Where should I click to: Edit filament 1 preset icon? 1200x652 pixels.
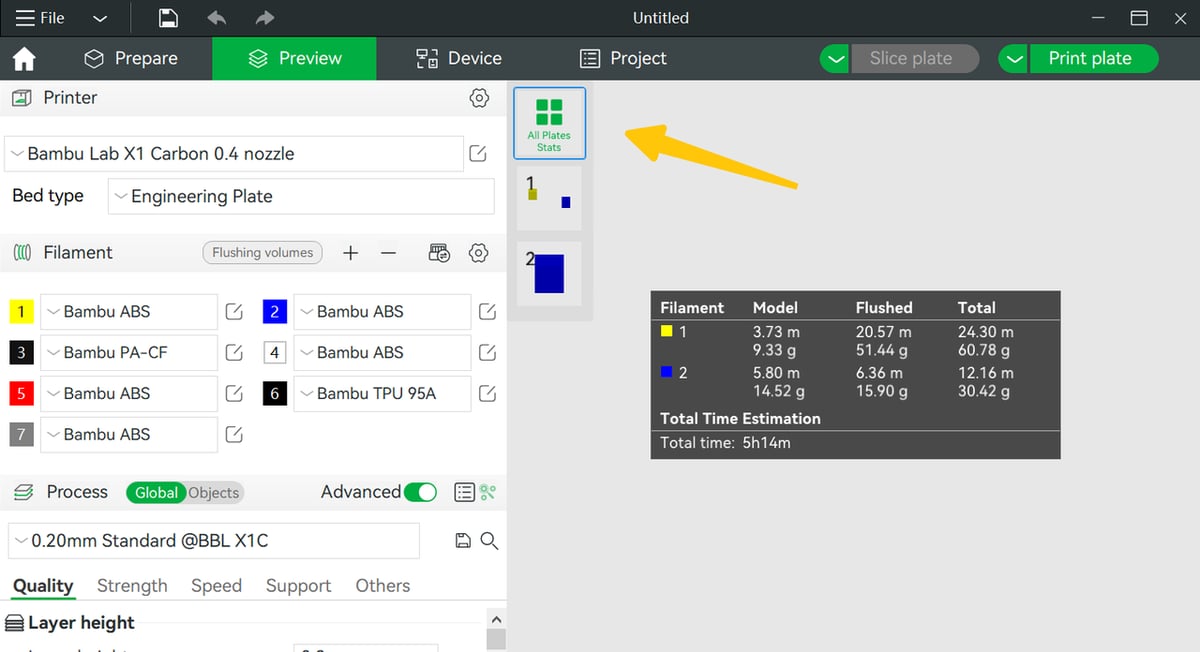click(x=234, y=312)
